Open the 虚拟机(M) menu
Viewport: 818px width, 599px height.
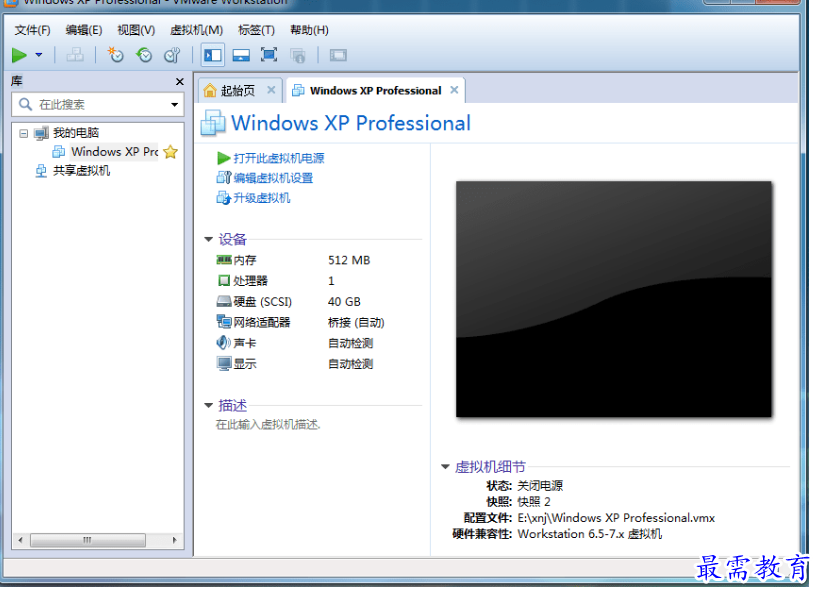tap(197, 30)
